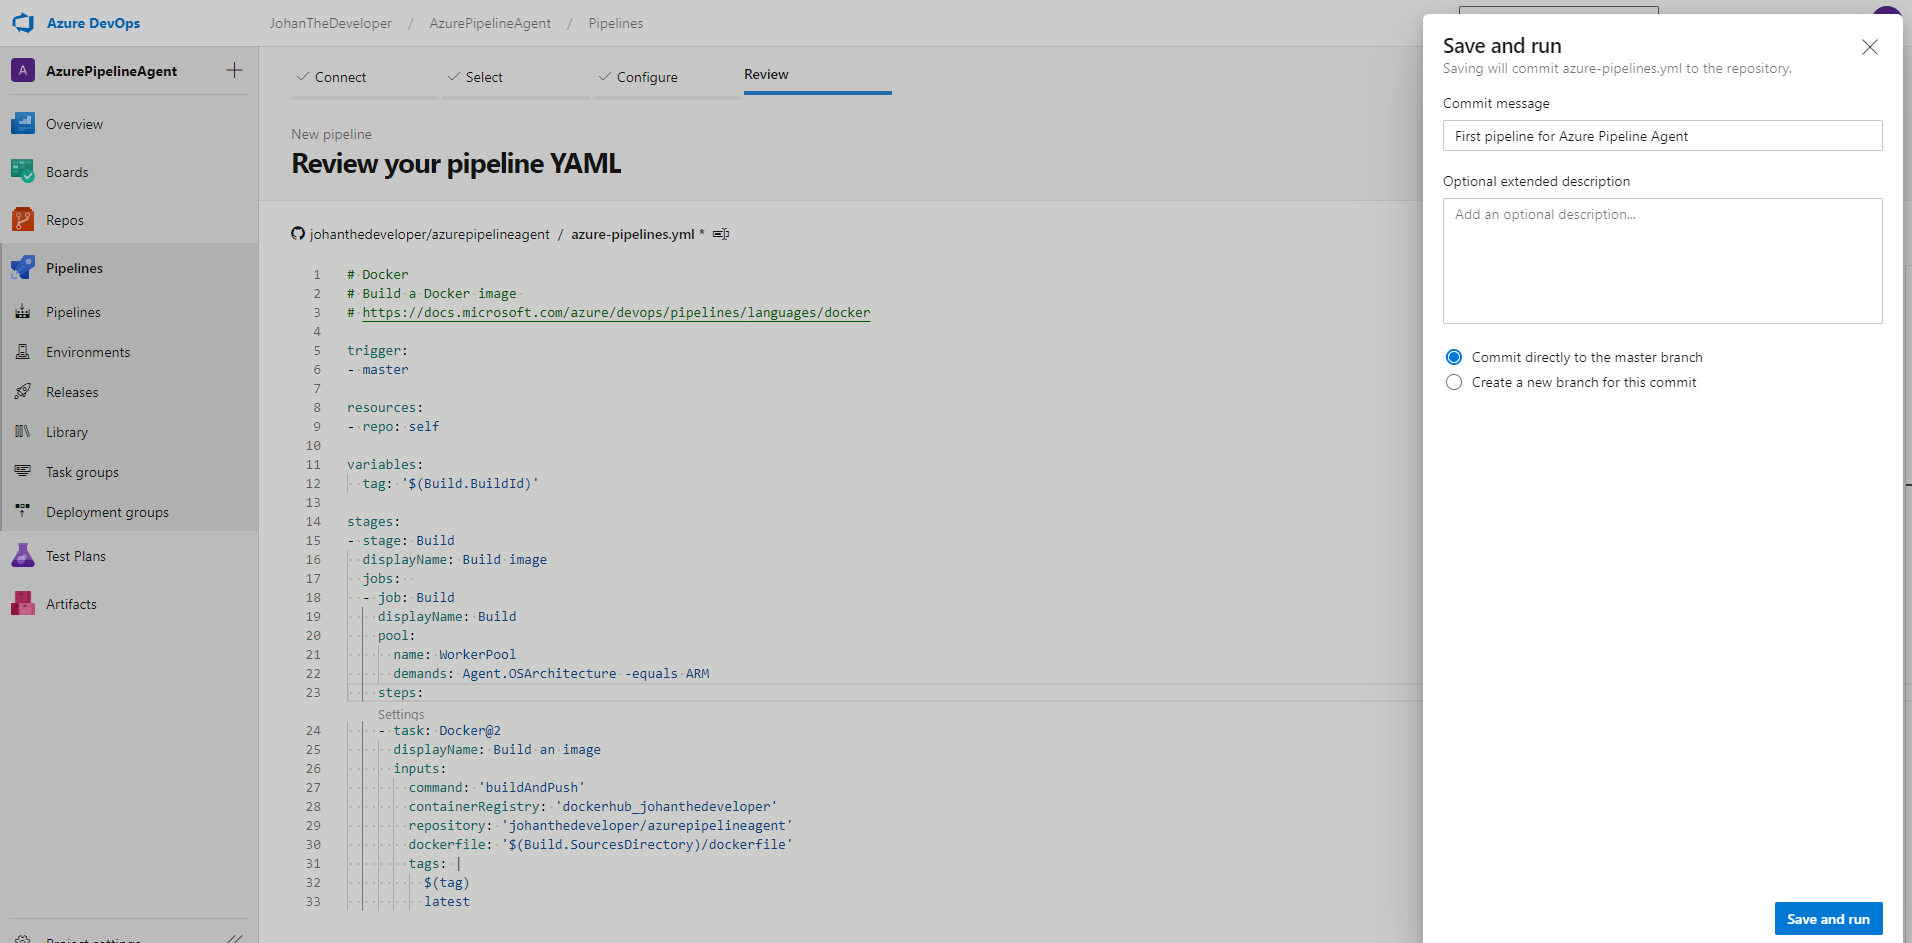Open the Artifacts icon
The image size is (1912, 943).
tap(23, 604)
